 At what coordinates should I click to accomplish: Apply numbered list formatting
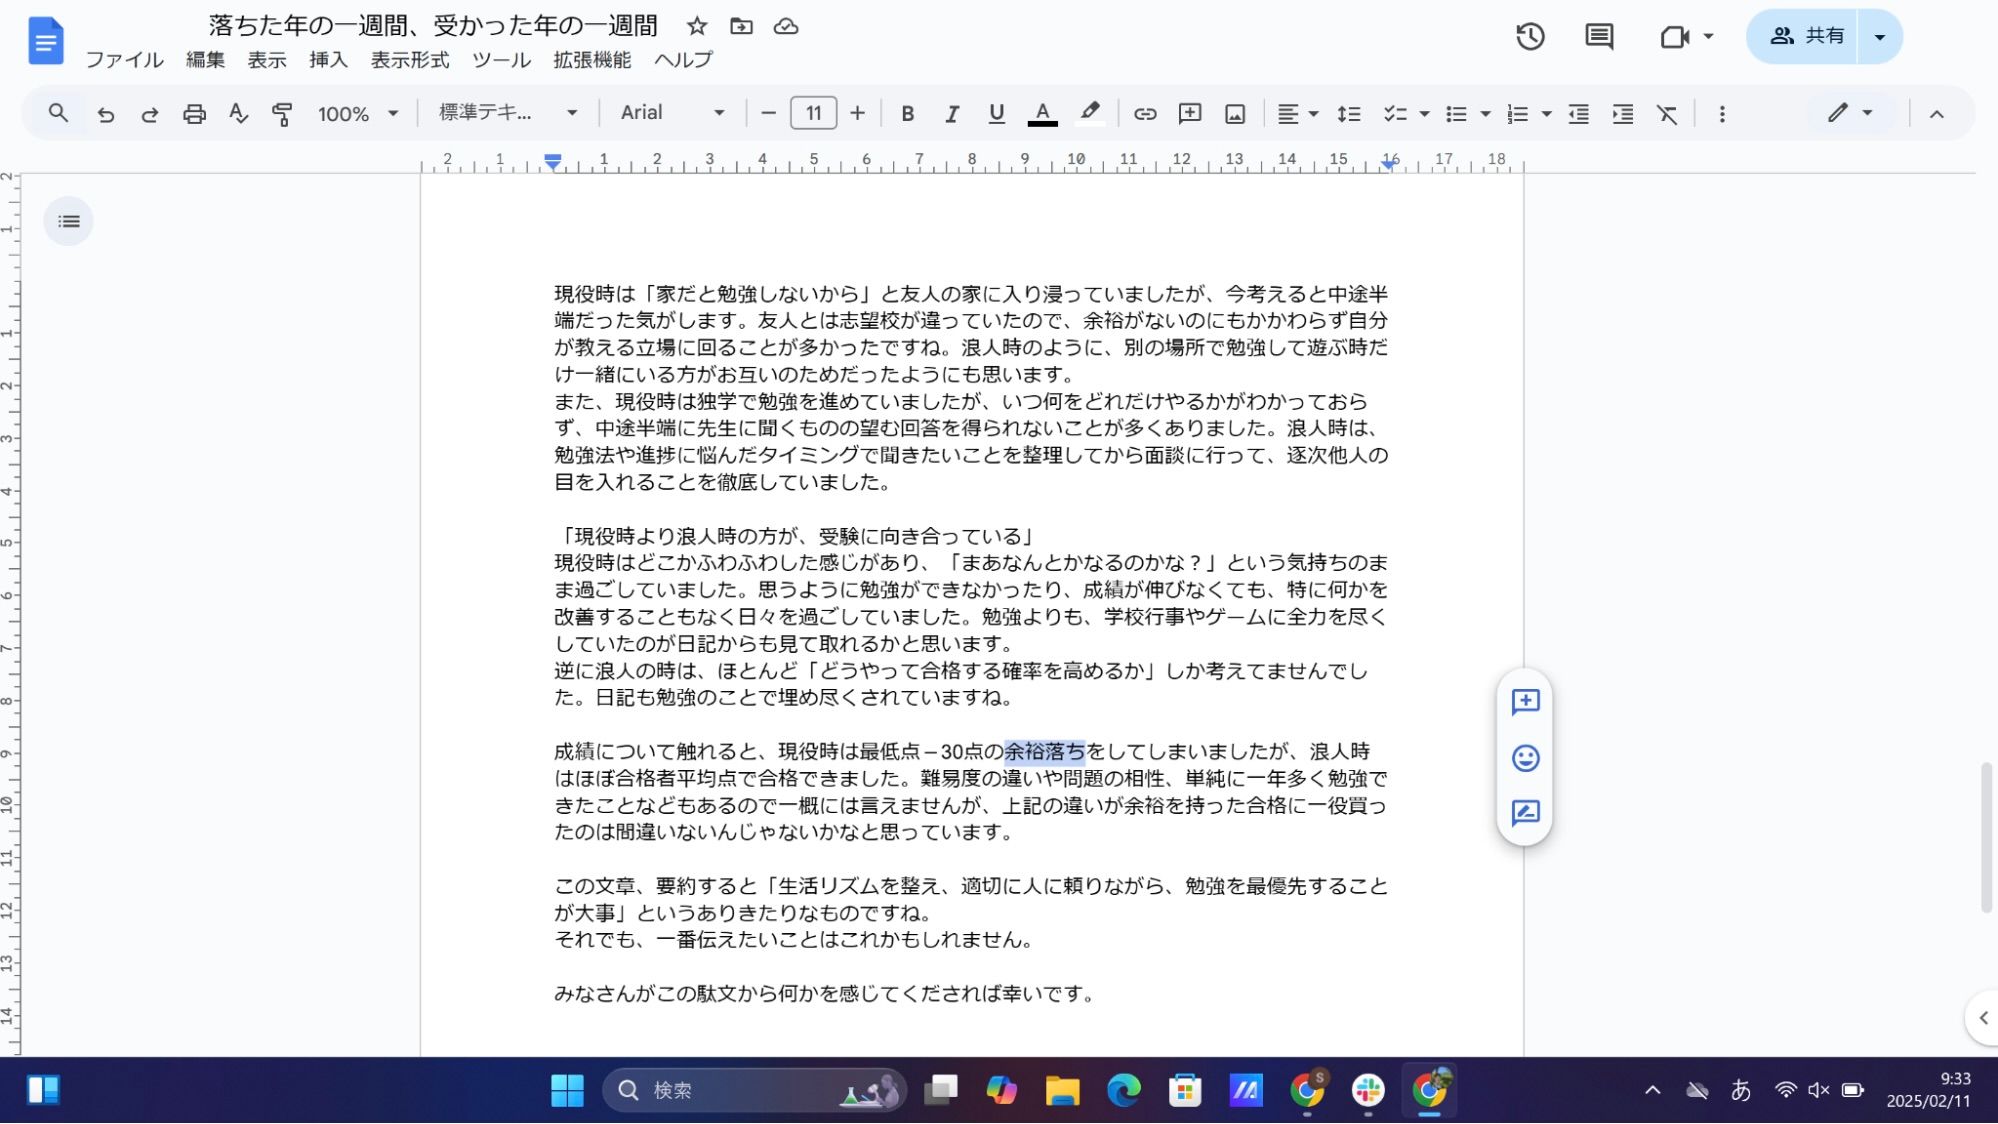tap(1515, 113)
